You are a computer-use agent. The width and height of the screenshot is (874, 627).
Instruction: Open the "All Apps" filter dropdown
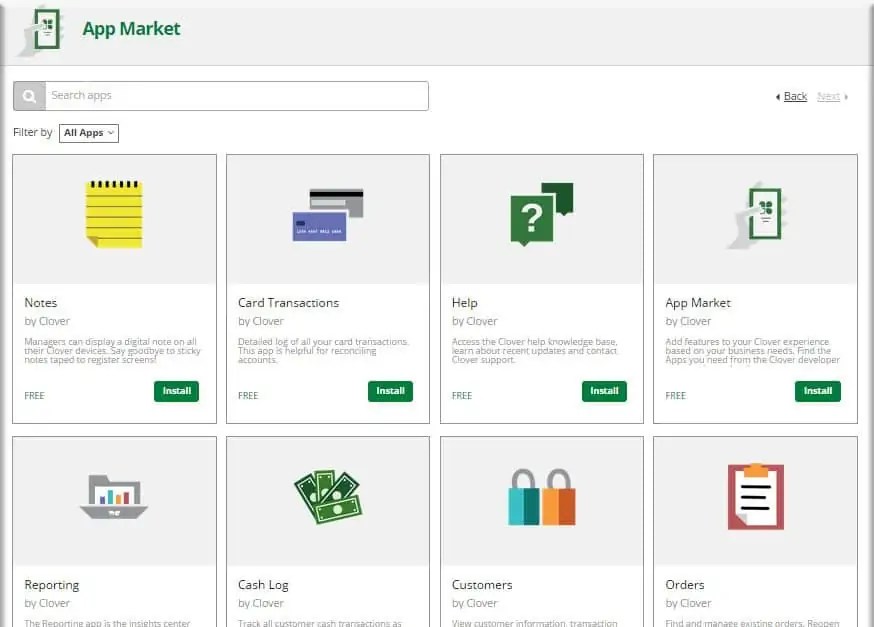pyautogui.click(x=88, y=132)
